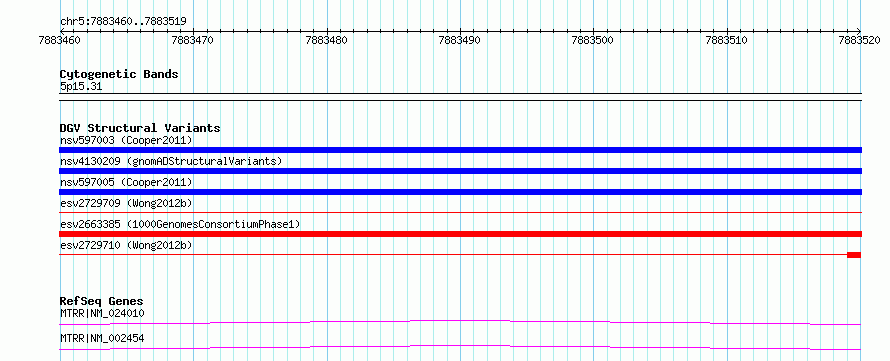Screen dimensions: 890x361
Task: Open variant esv2729709 (Wong2012b) label
Action: click(x=126, y=203)
